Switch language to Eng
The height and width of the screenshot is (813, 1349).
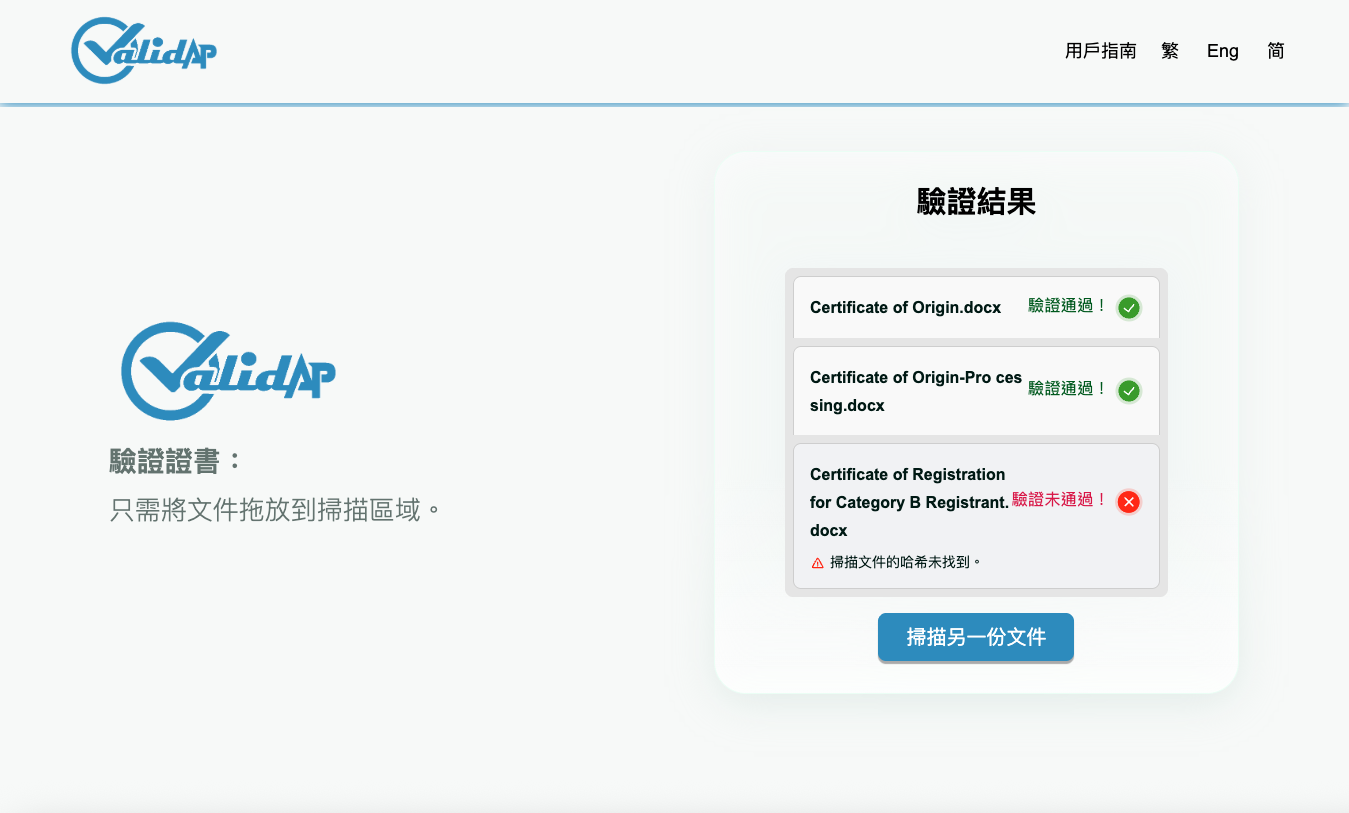[1222, 51]
